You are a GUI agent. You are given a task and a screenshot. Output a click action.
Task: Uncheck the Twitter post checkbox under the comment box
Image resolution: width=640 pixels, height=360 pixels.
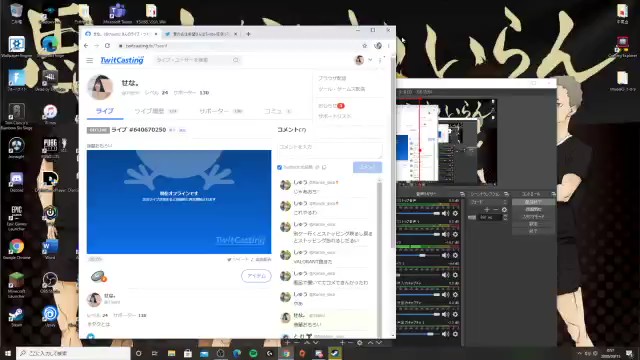coord(280,167)
